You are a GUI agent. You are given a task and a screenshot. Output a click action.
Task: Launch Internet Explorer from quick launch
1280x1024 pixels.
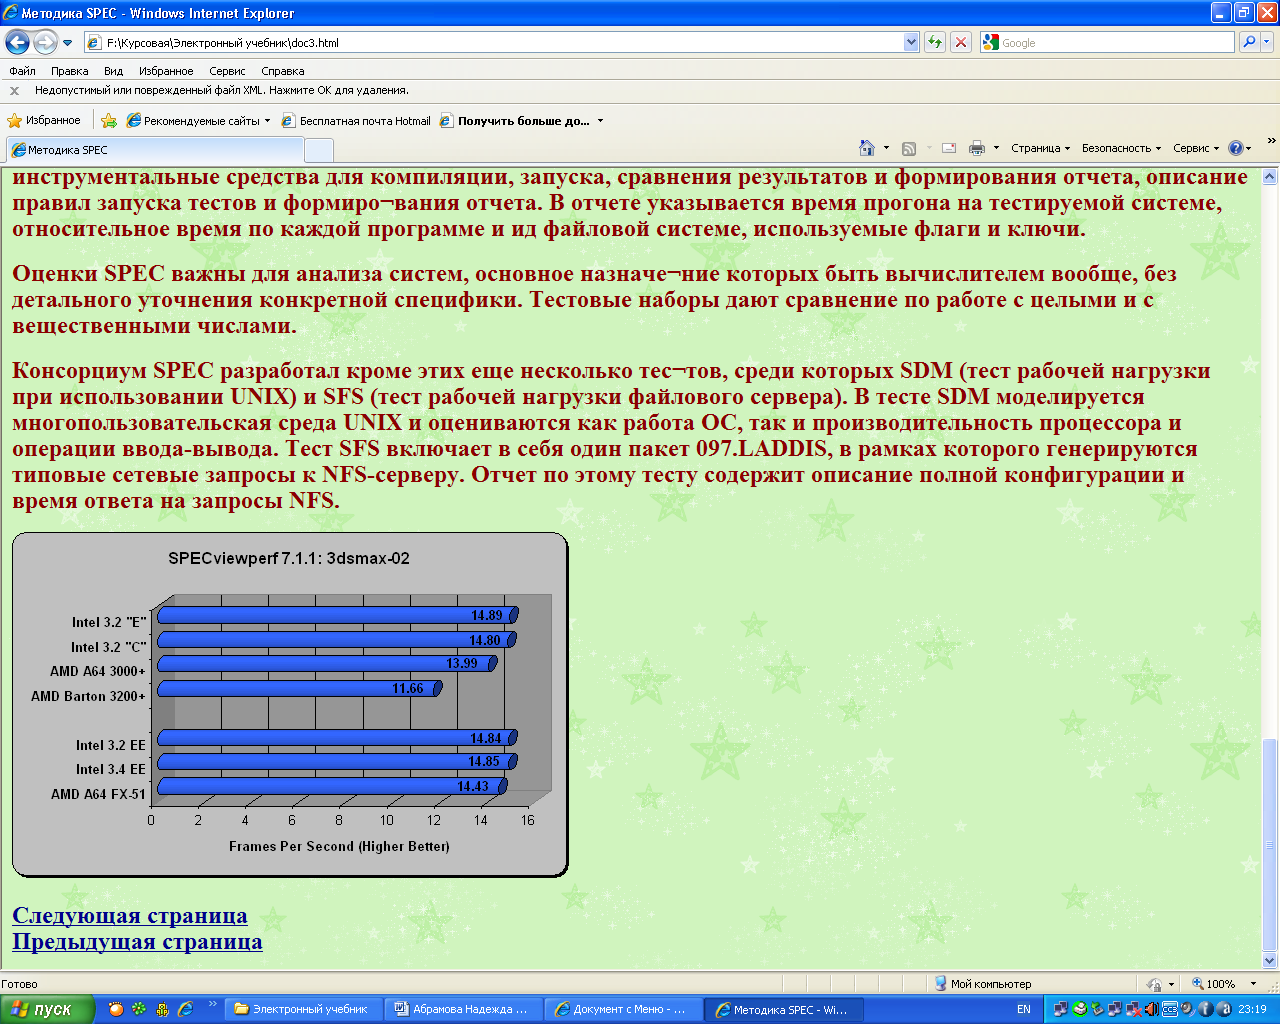(185, 1009)
